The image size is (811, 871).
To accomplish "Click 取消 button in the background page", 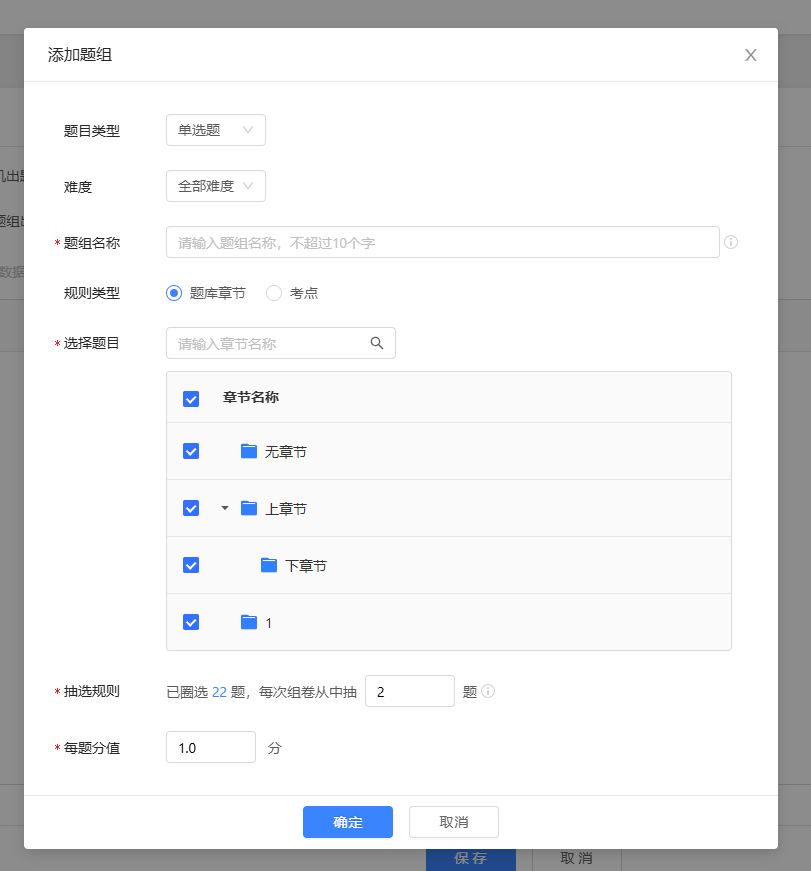I will click(x=577, y=858).
